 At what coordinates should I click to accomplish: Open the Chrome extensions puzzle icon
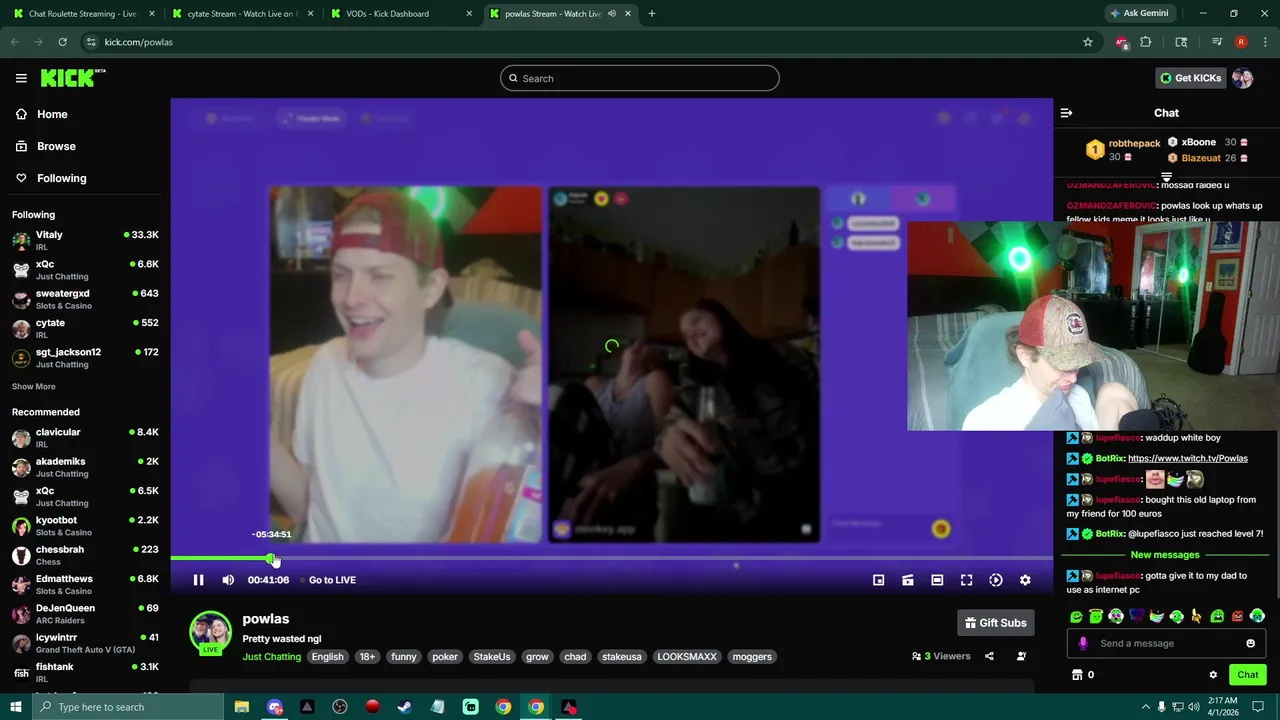(x=1146, y=42)
